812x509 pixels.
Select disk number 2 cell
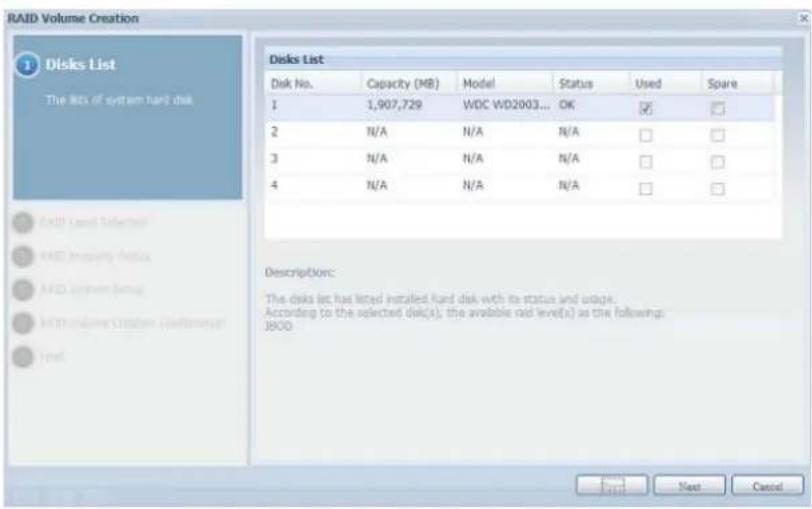pos(274,132)
